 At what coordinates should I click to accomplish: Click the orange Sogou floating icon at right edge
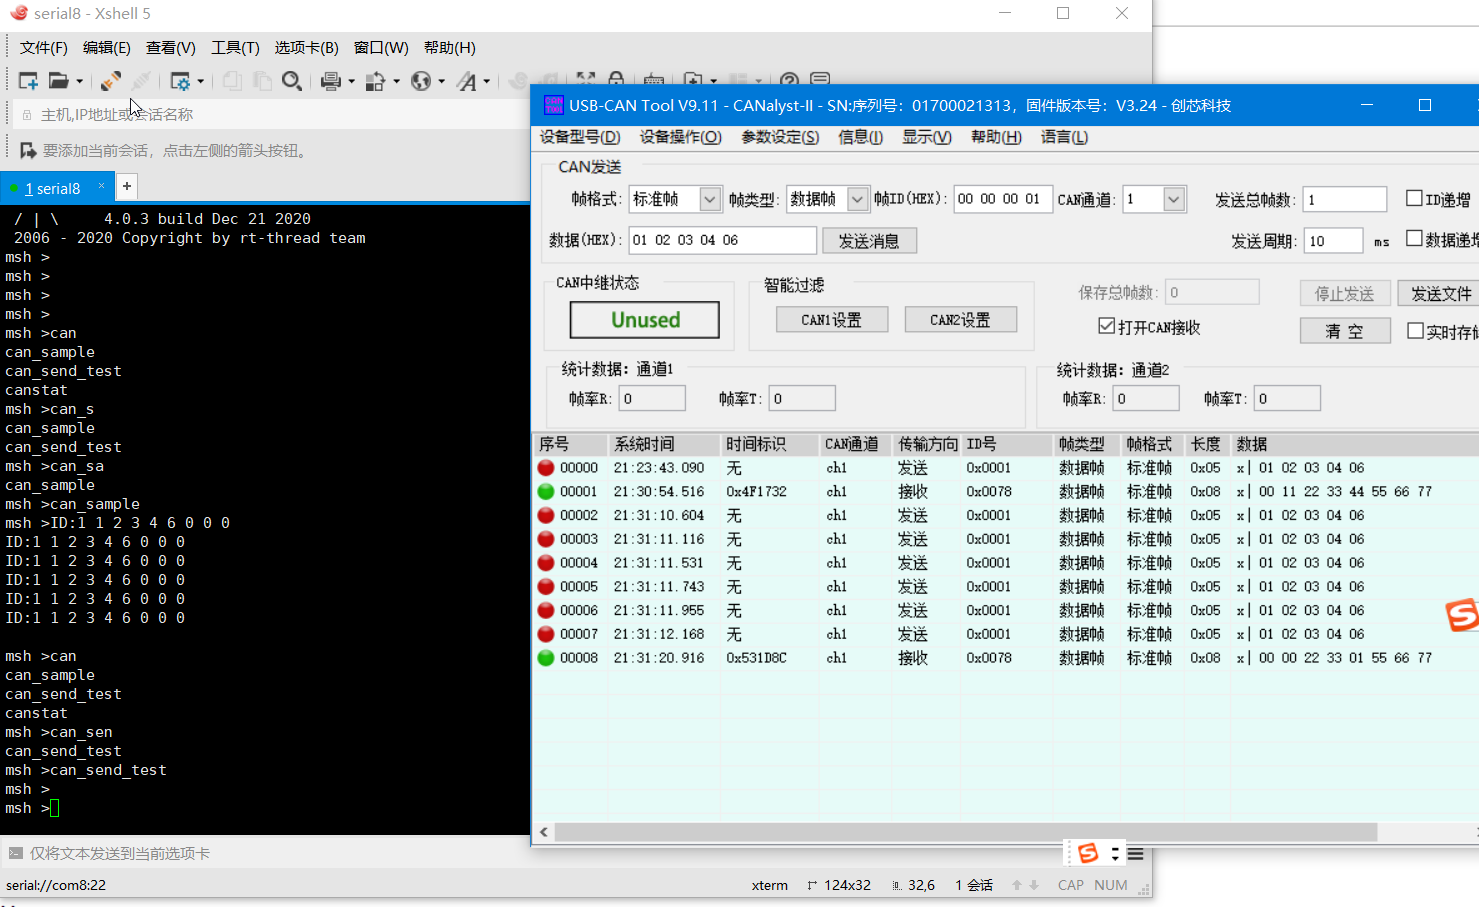coord(1462,614)
